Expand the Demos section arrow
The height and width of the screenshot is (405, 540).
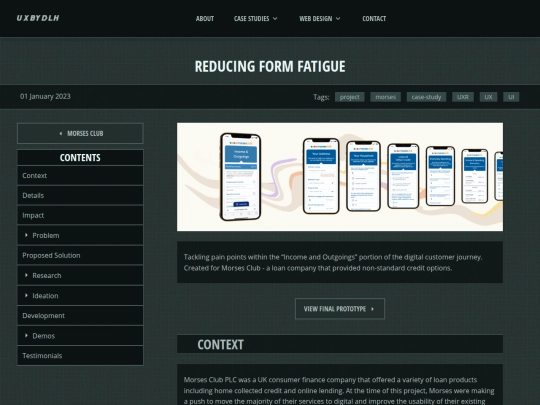click(26, 335)
